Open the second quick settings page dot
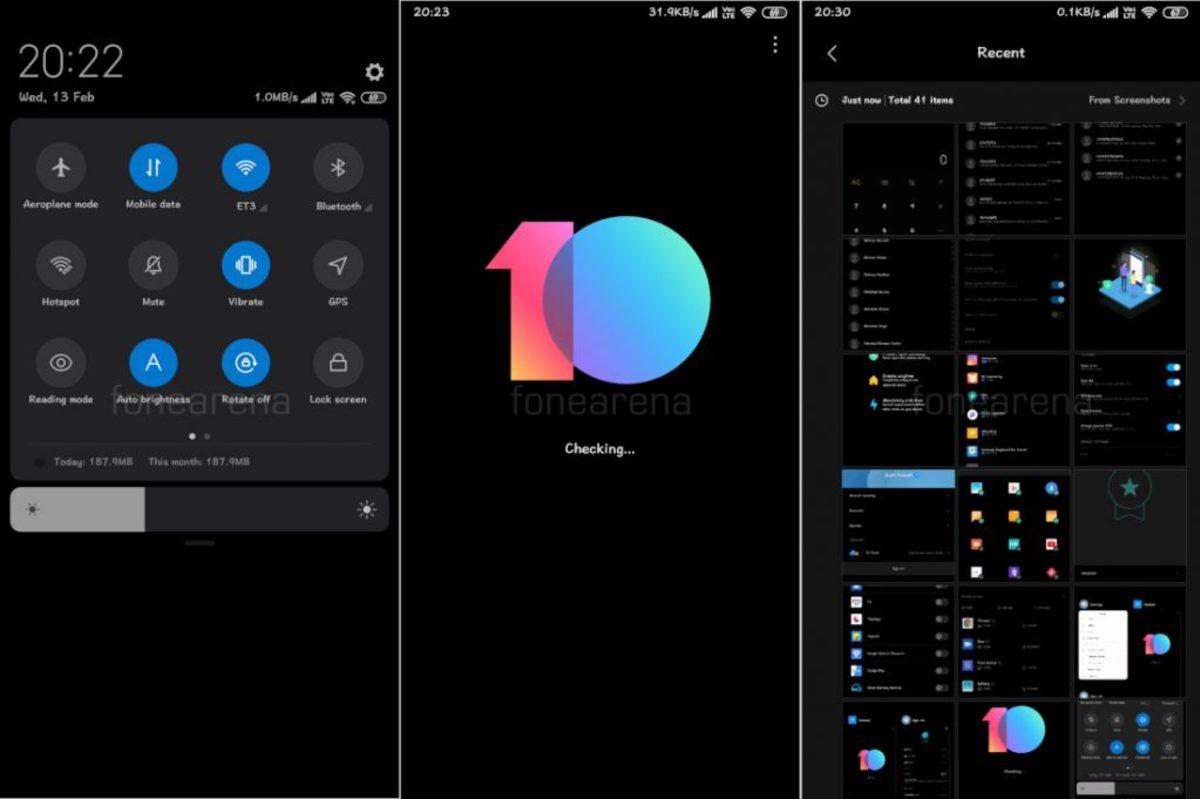This screenshot has height=799, width=1200. [206, 436]
